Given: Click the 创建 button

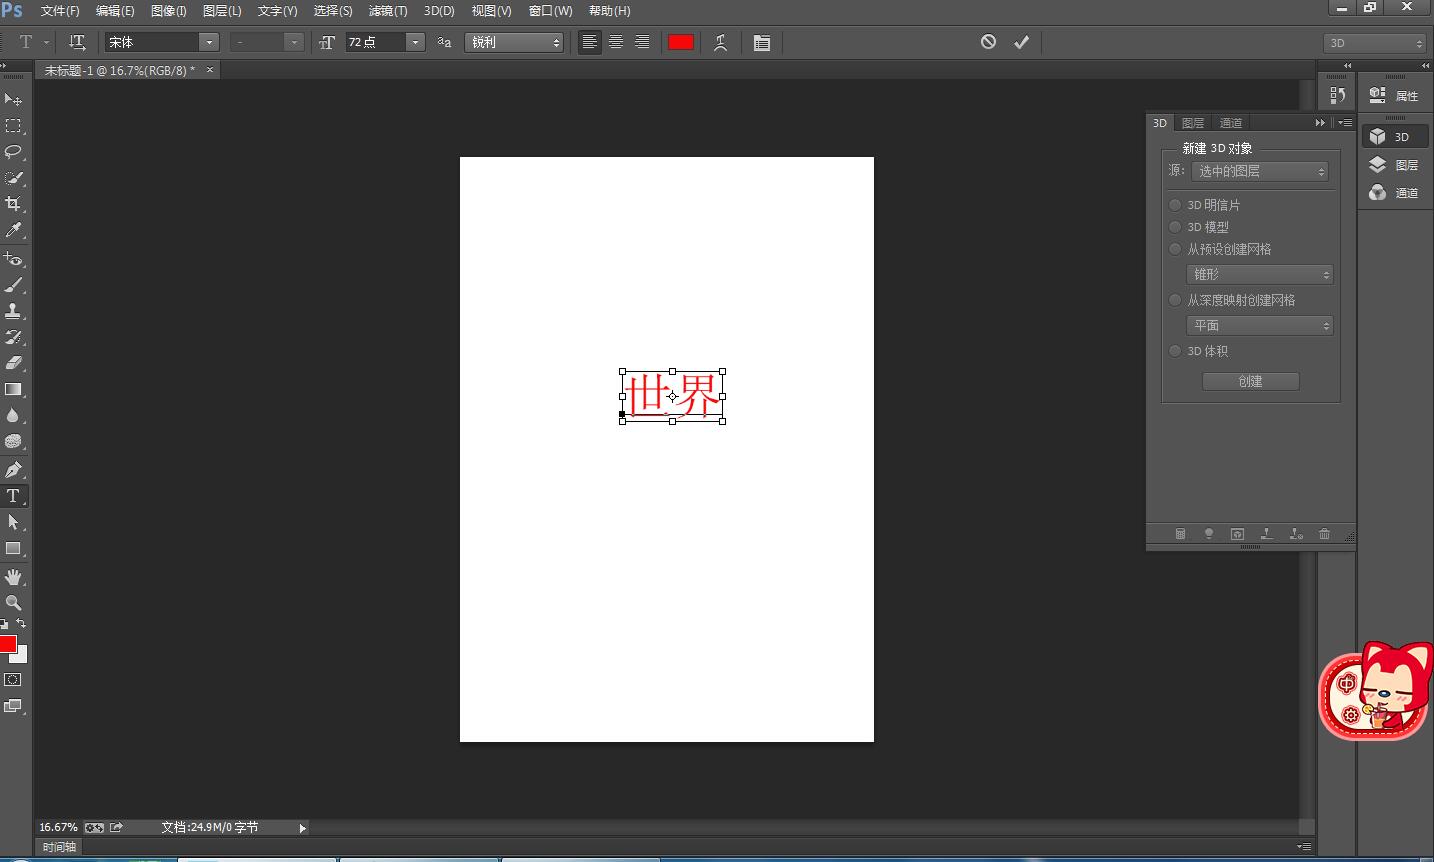Looking at the screenshot, I should pos(1250,381).
